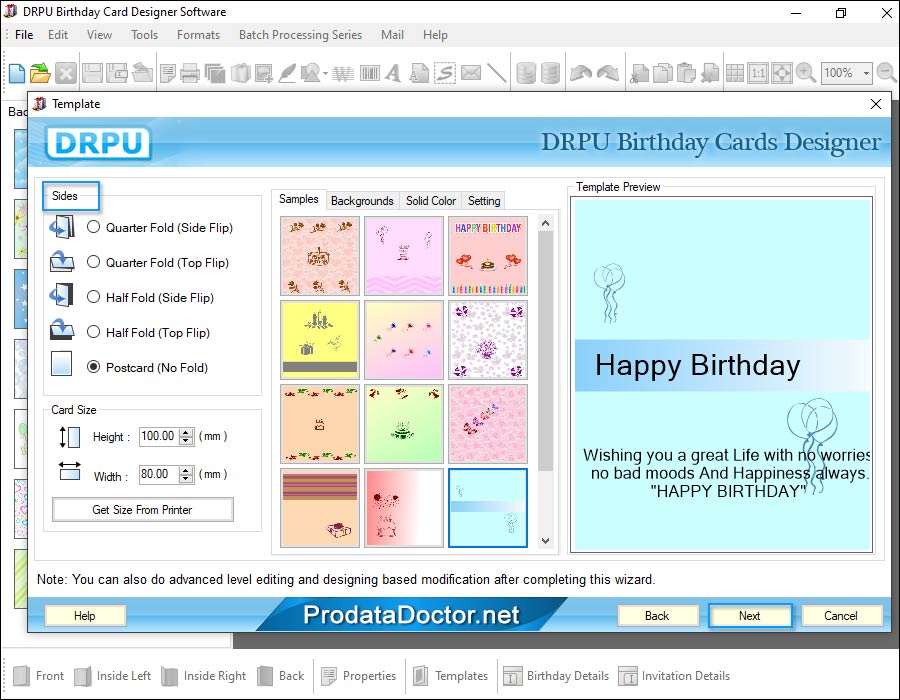Open the Formats menu
This screenshot has height=700, width=900.
click(198, 34)
